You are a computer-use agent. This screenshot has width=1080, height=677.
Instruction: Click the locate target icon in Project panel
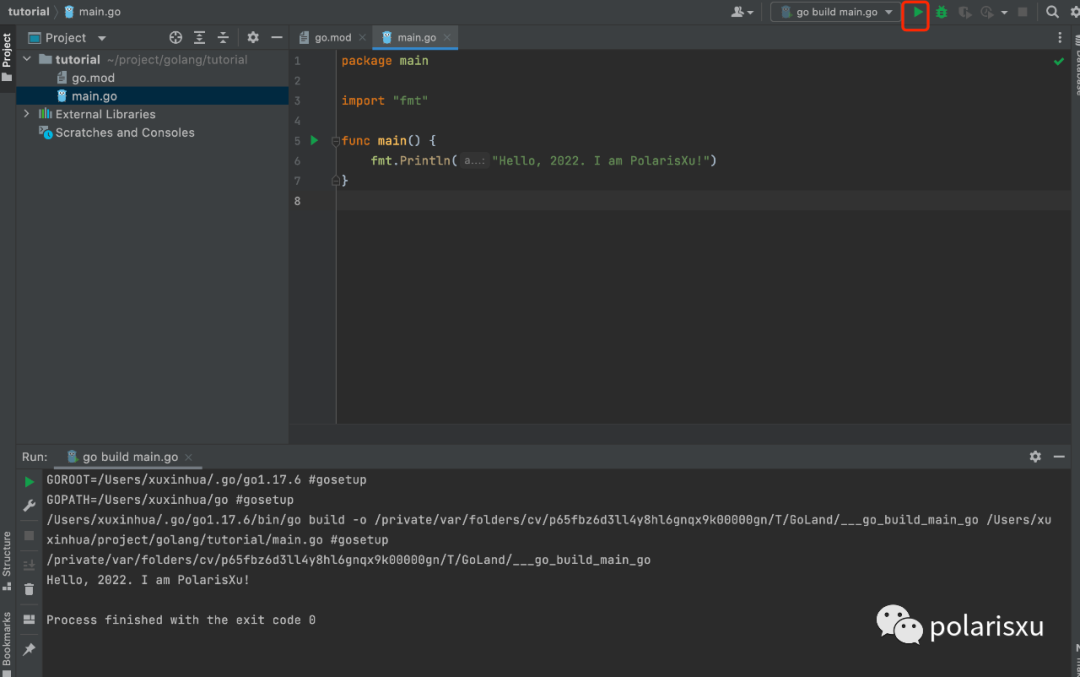coord(176,38)
